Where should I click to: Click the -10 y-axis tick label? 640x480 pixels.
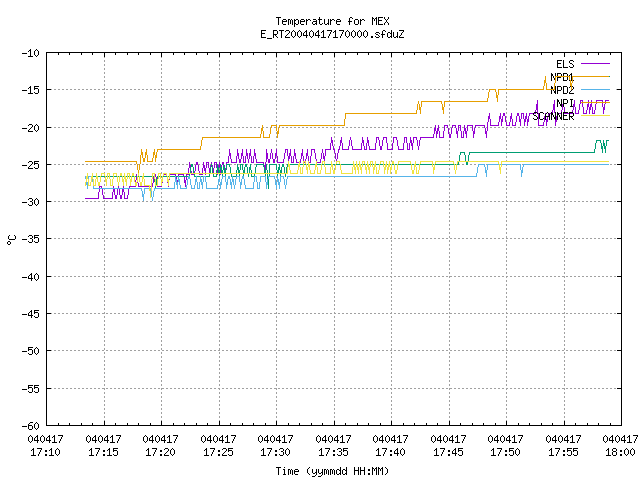31,53
